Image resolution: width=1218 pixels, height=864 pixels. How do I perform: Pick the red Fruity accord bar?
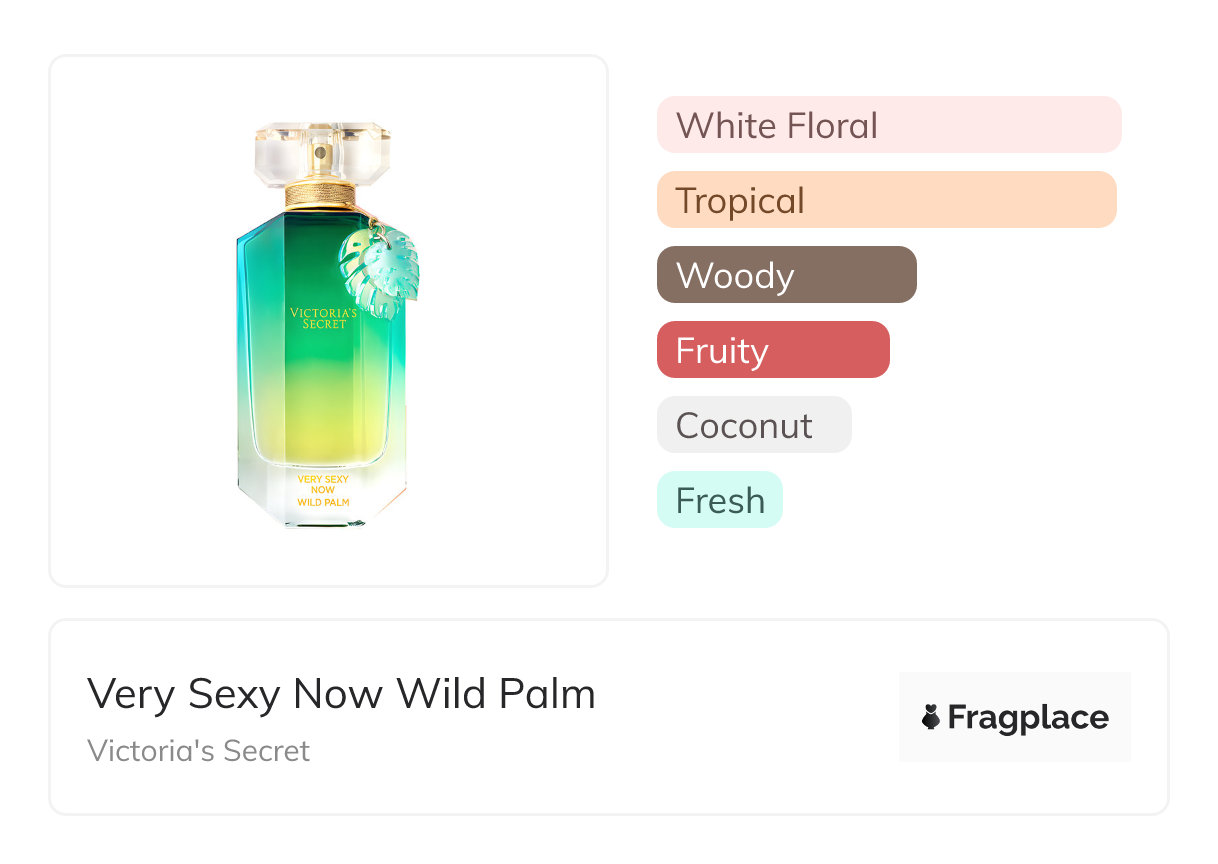point(772,350)
